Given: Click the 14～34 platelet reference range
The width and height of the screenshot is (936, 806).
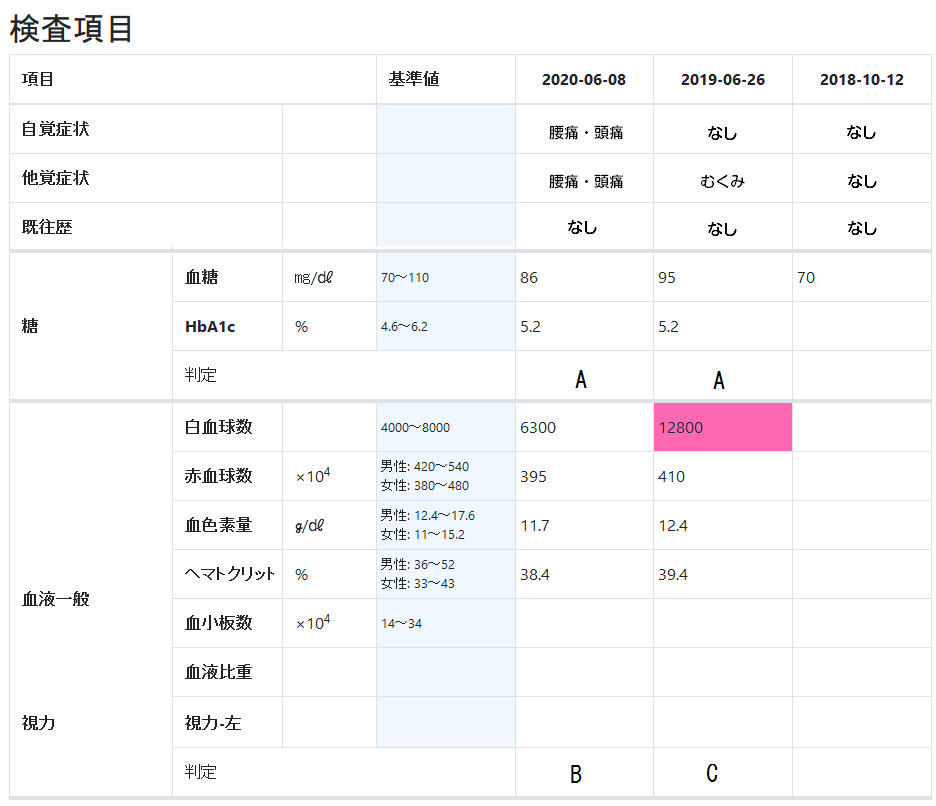Looking at the screenshot, I should point(401,624).
